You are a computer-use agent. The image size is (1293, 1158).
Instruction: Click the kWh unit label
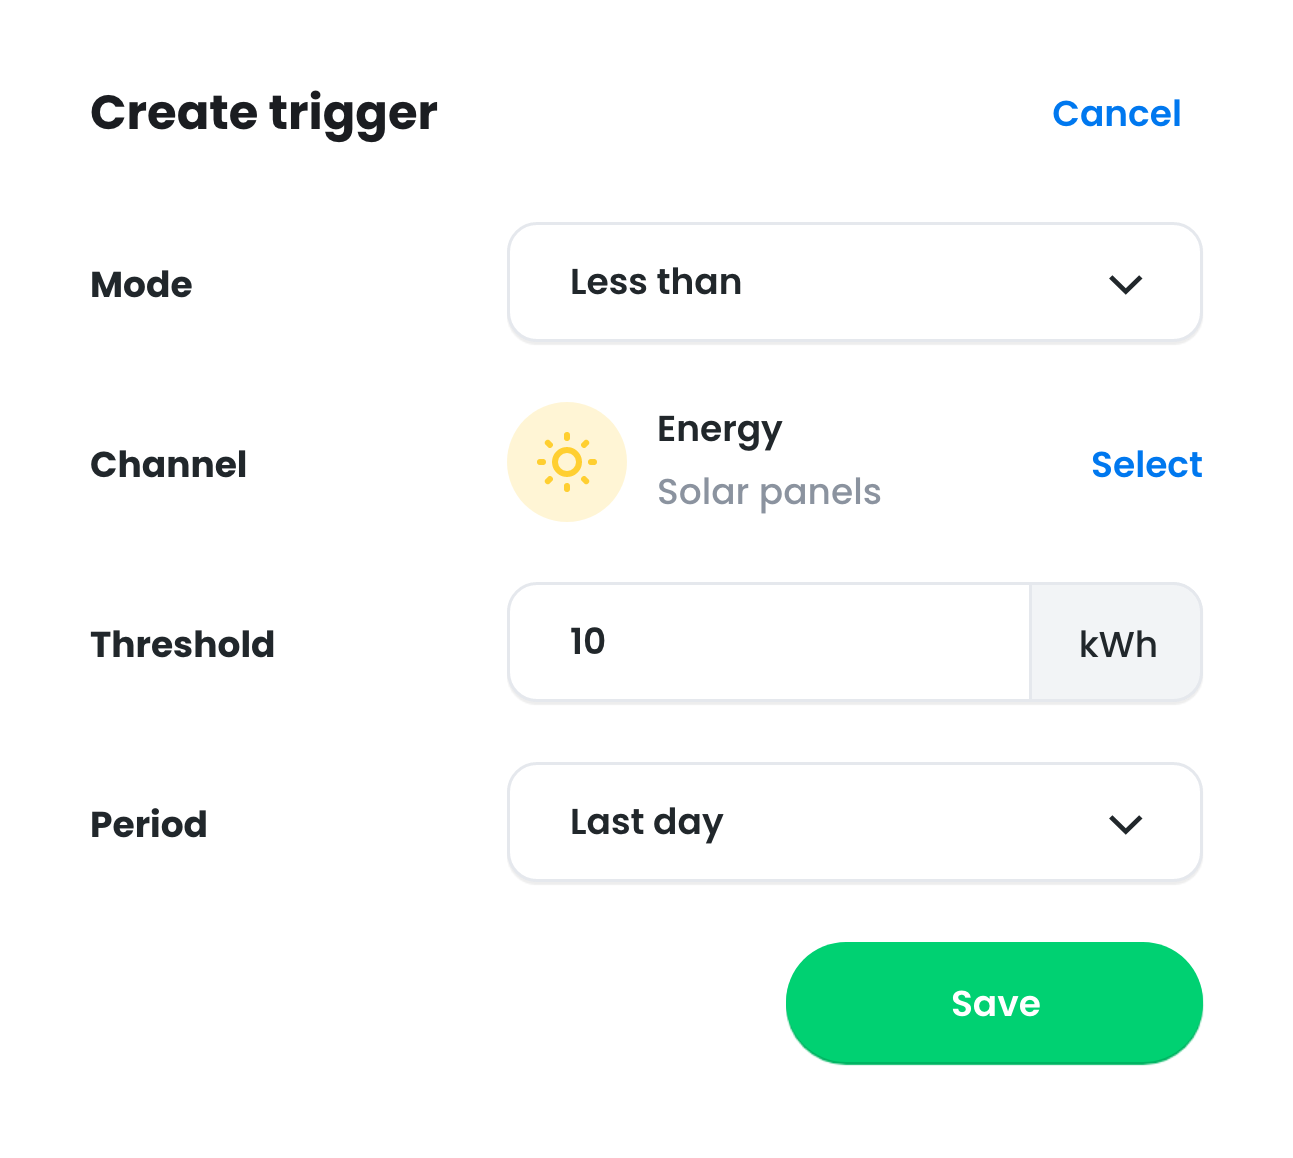(x=1116, y=644)
